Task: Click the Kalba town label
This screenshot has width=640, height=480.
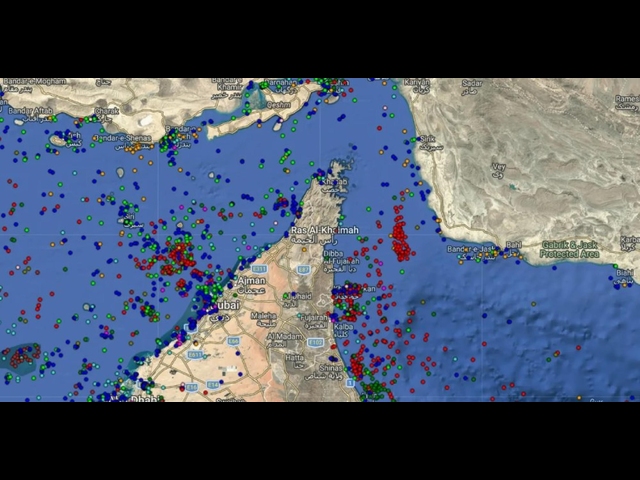Action: (x=342, y=326)
